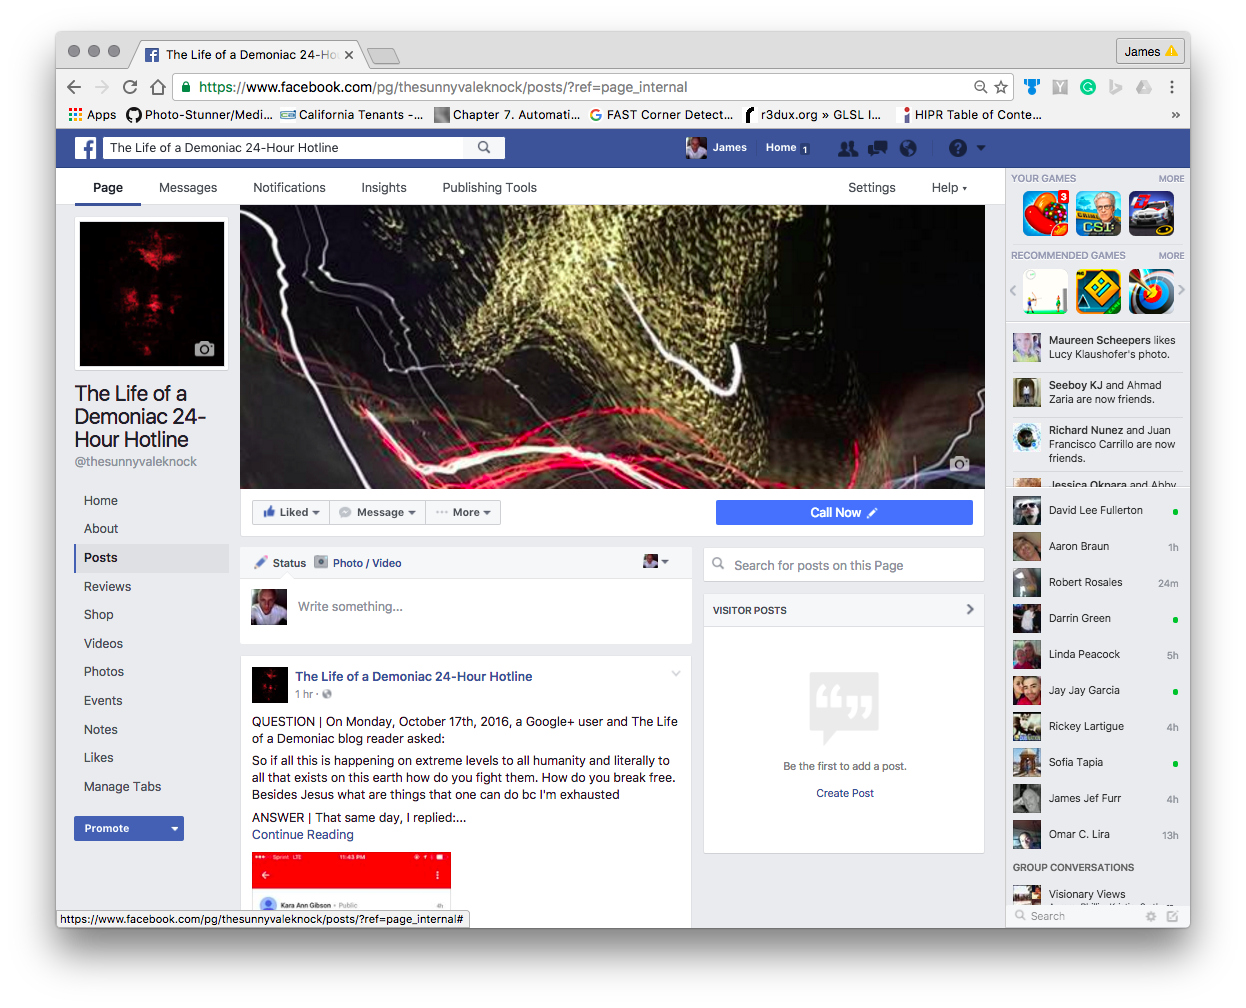
Task: Open Chrome three-dot menu
Action: 1172,87
